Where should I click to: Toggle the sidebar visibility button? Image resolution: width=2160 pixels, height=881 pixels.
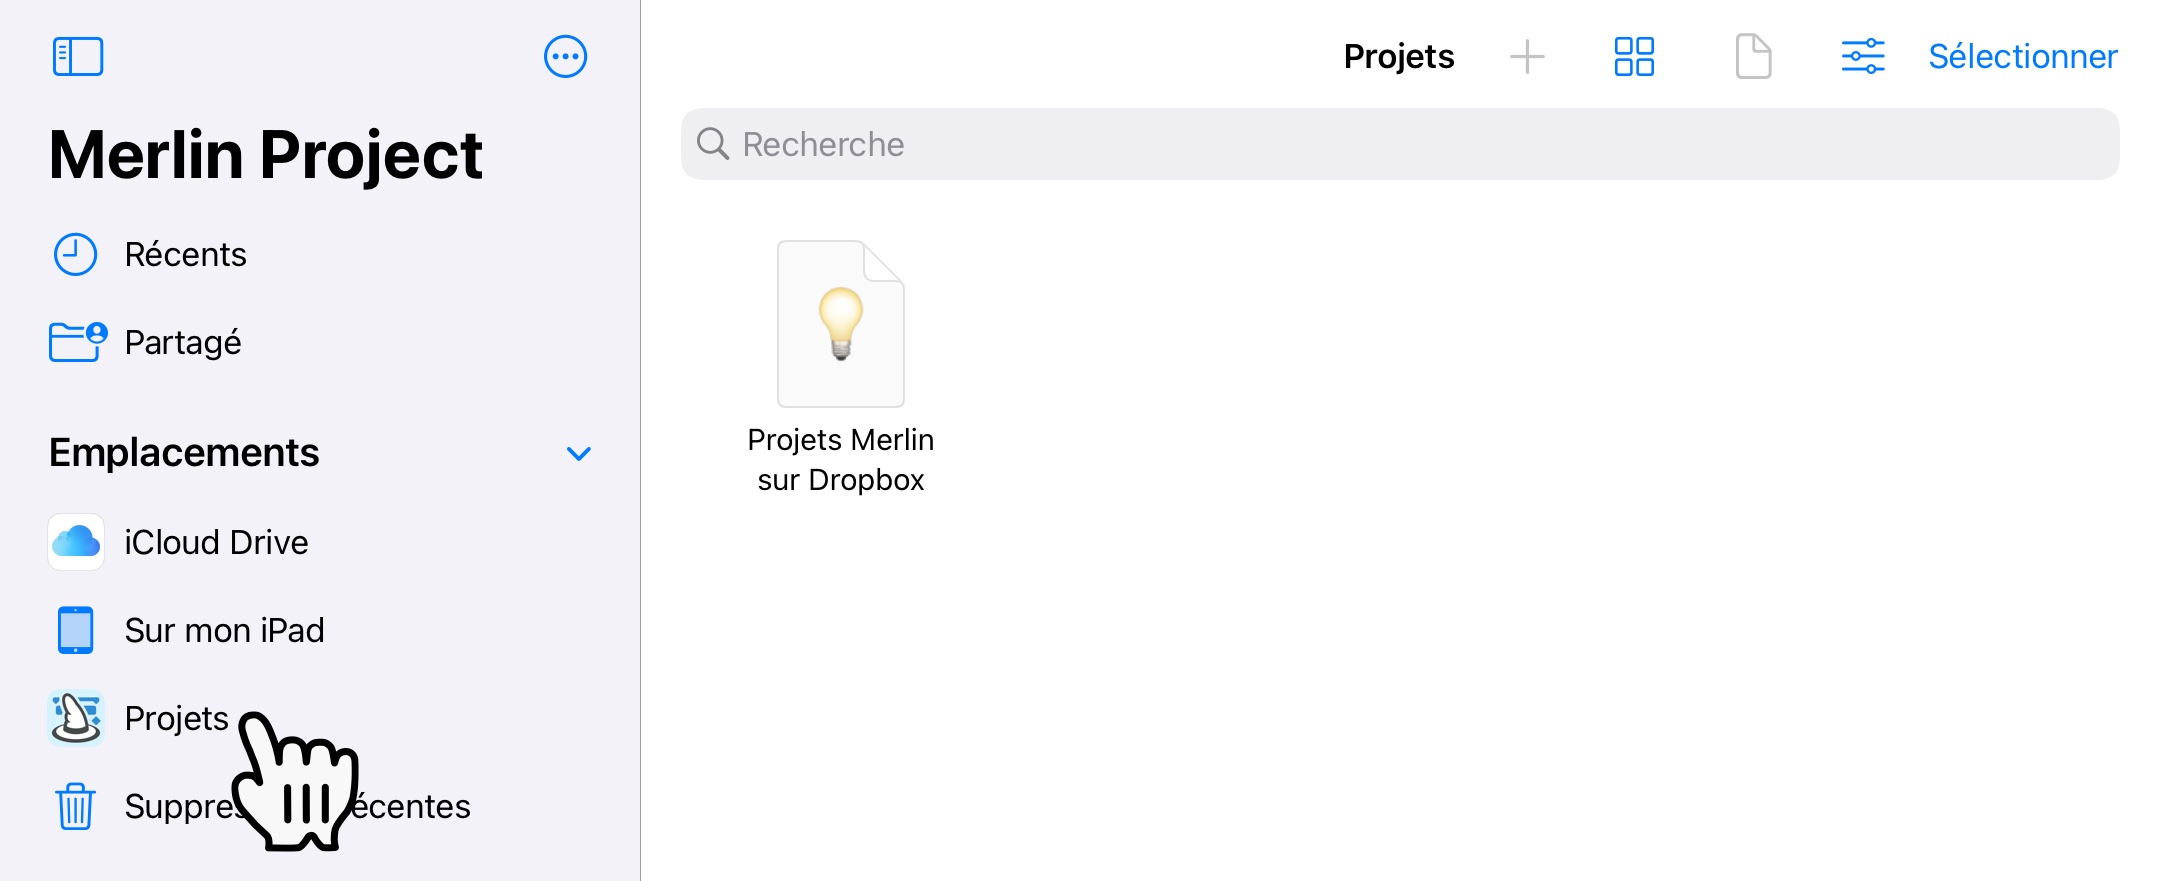[79, 56]
